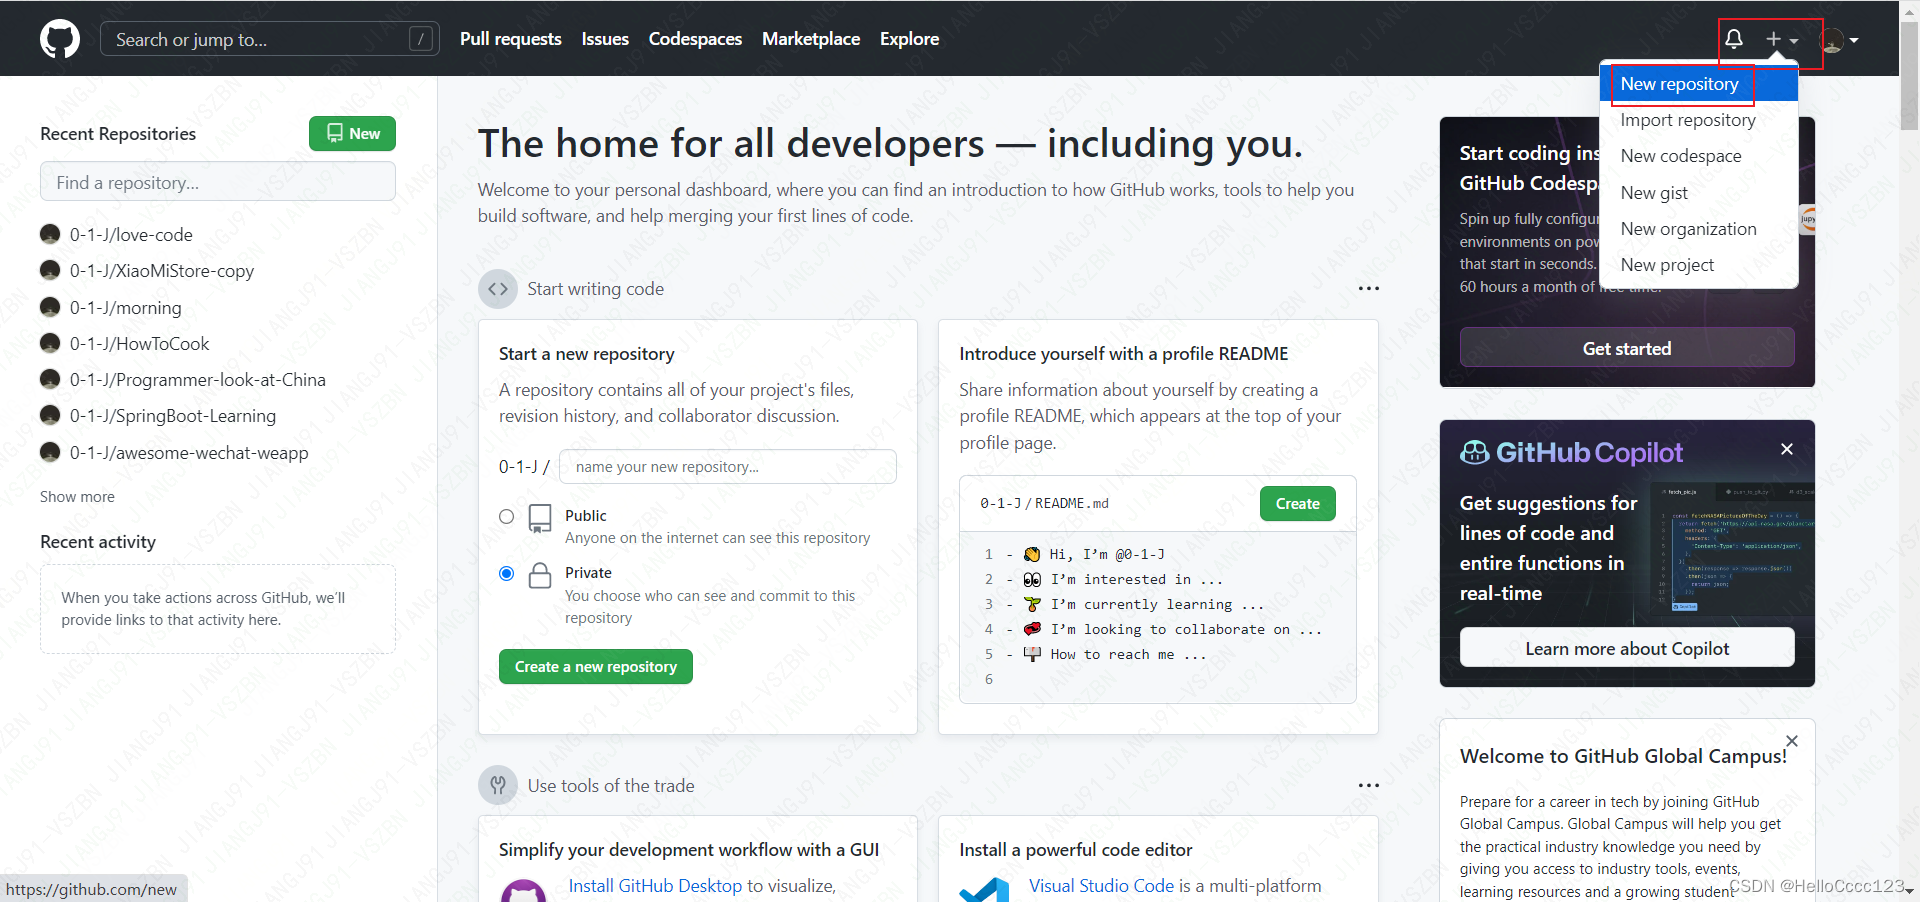Screen dimensions: 1920x902
Task: Click the Visual Studio Code logo icon
Action: tap(985, 889)
